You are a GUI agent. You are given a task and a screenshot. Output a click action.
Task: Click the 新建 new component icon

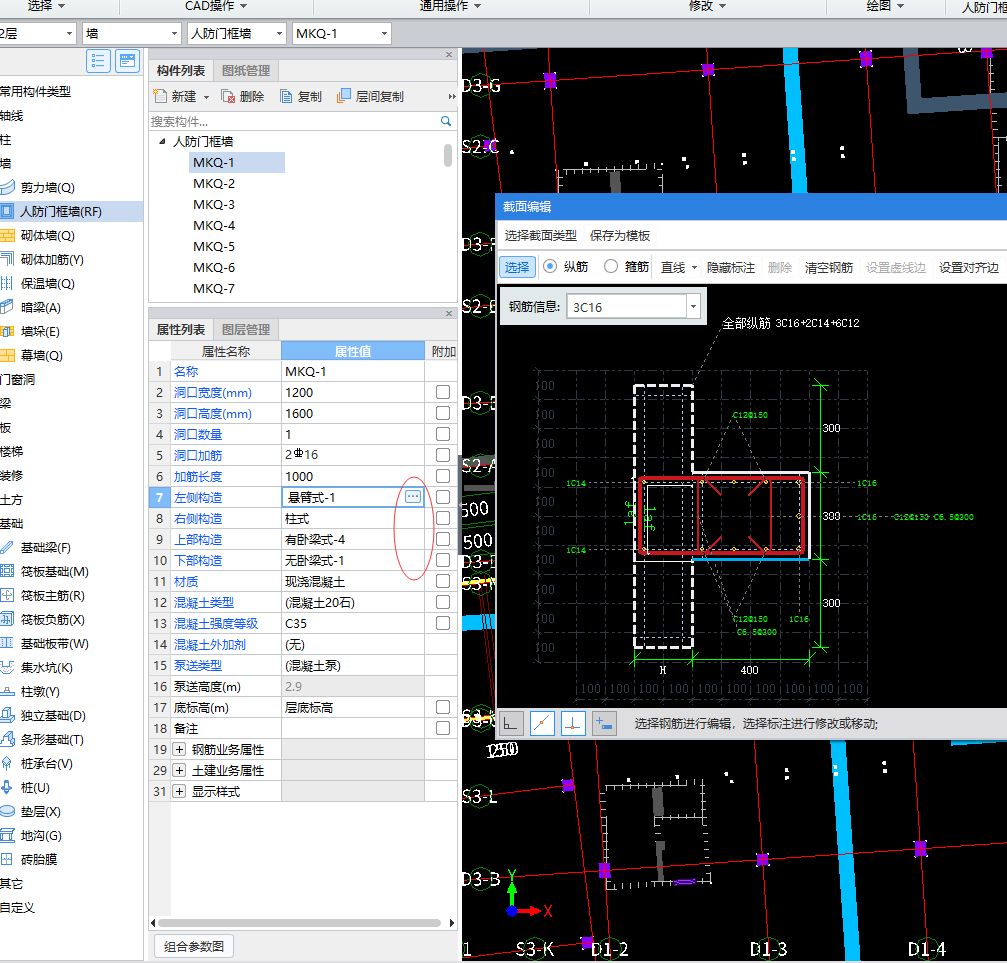(x=160, y=96)
